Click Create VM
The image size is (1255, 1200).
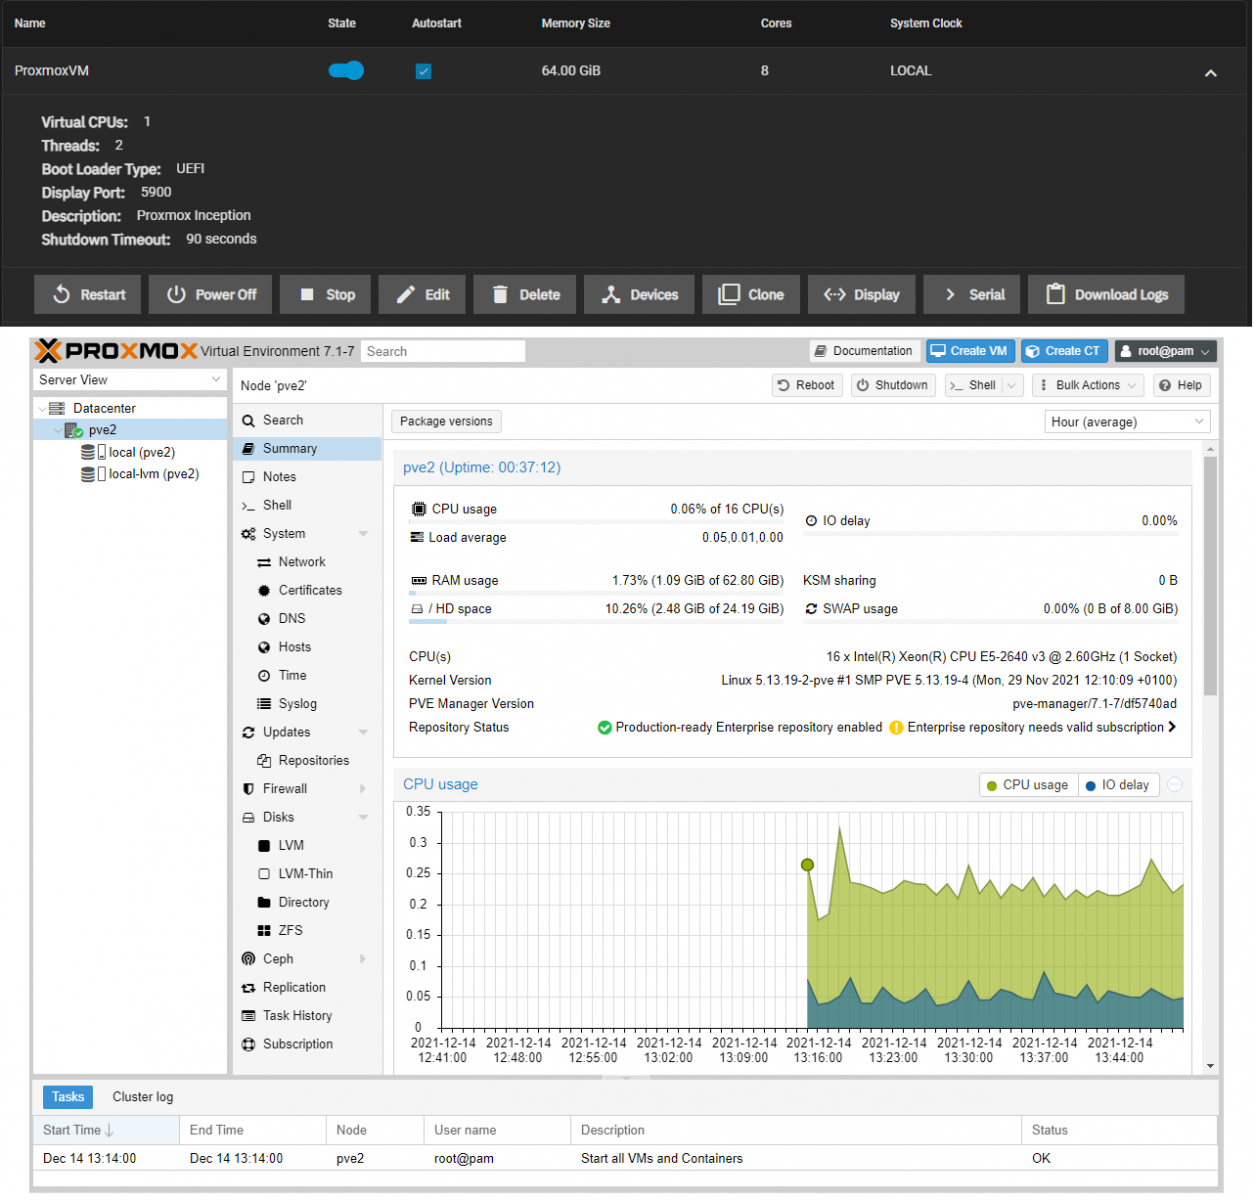(x=970, y=352)
